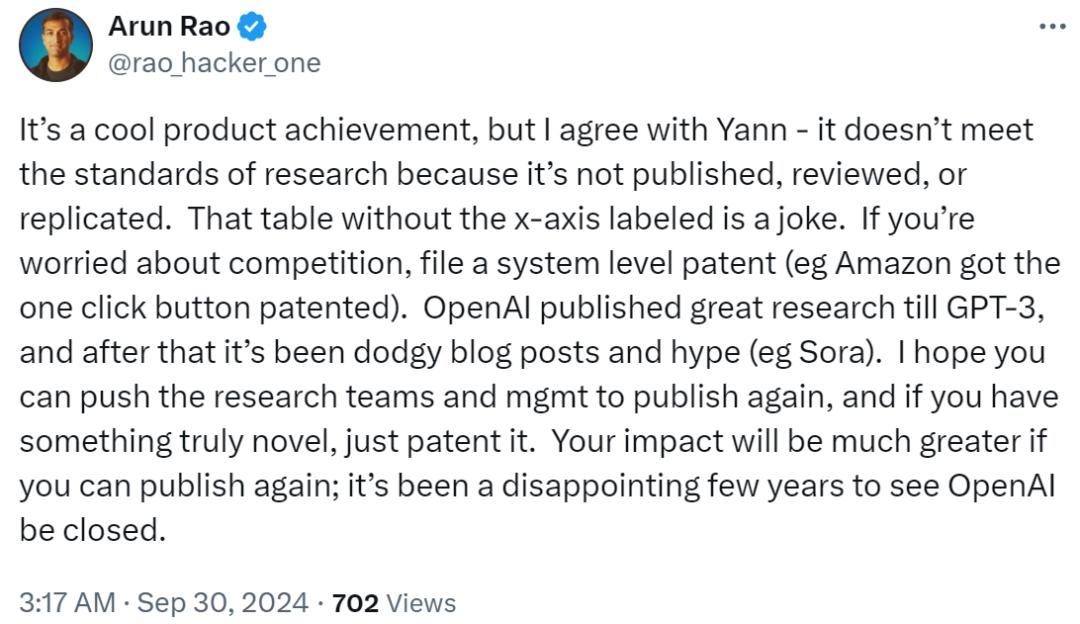Click the final words 'be closed.'
The image size is (1080, 624).
[x=91, y=530]
